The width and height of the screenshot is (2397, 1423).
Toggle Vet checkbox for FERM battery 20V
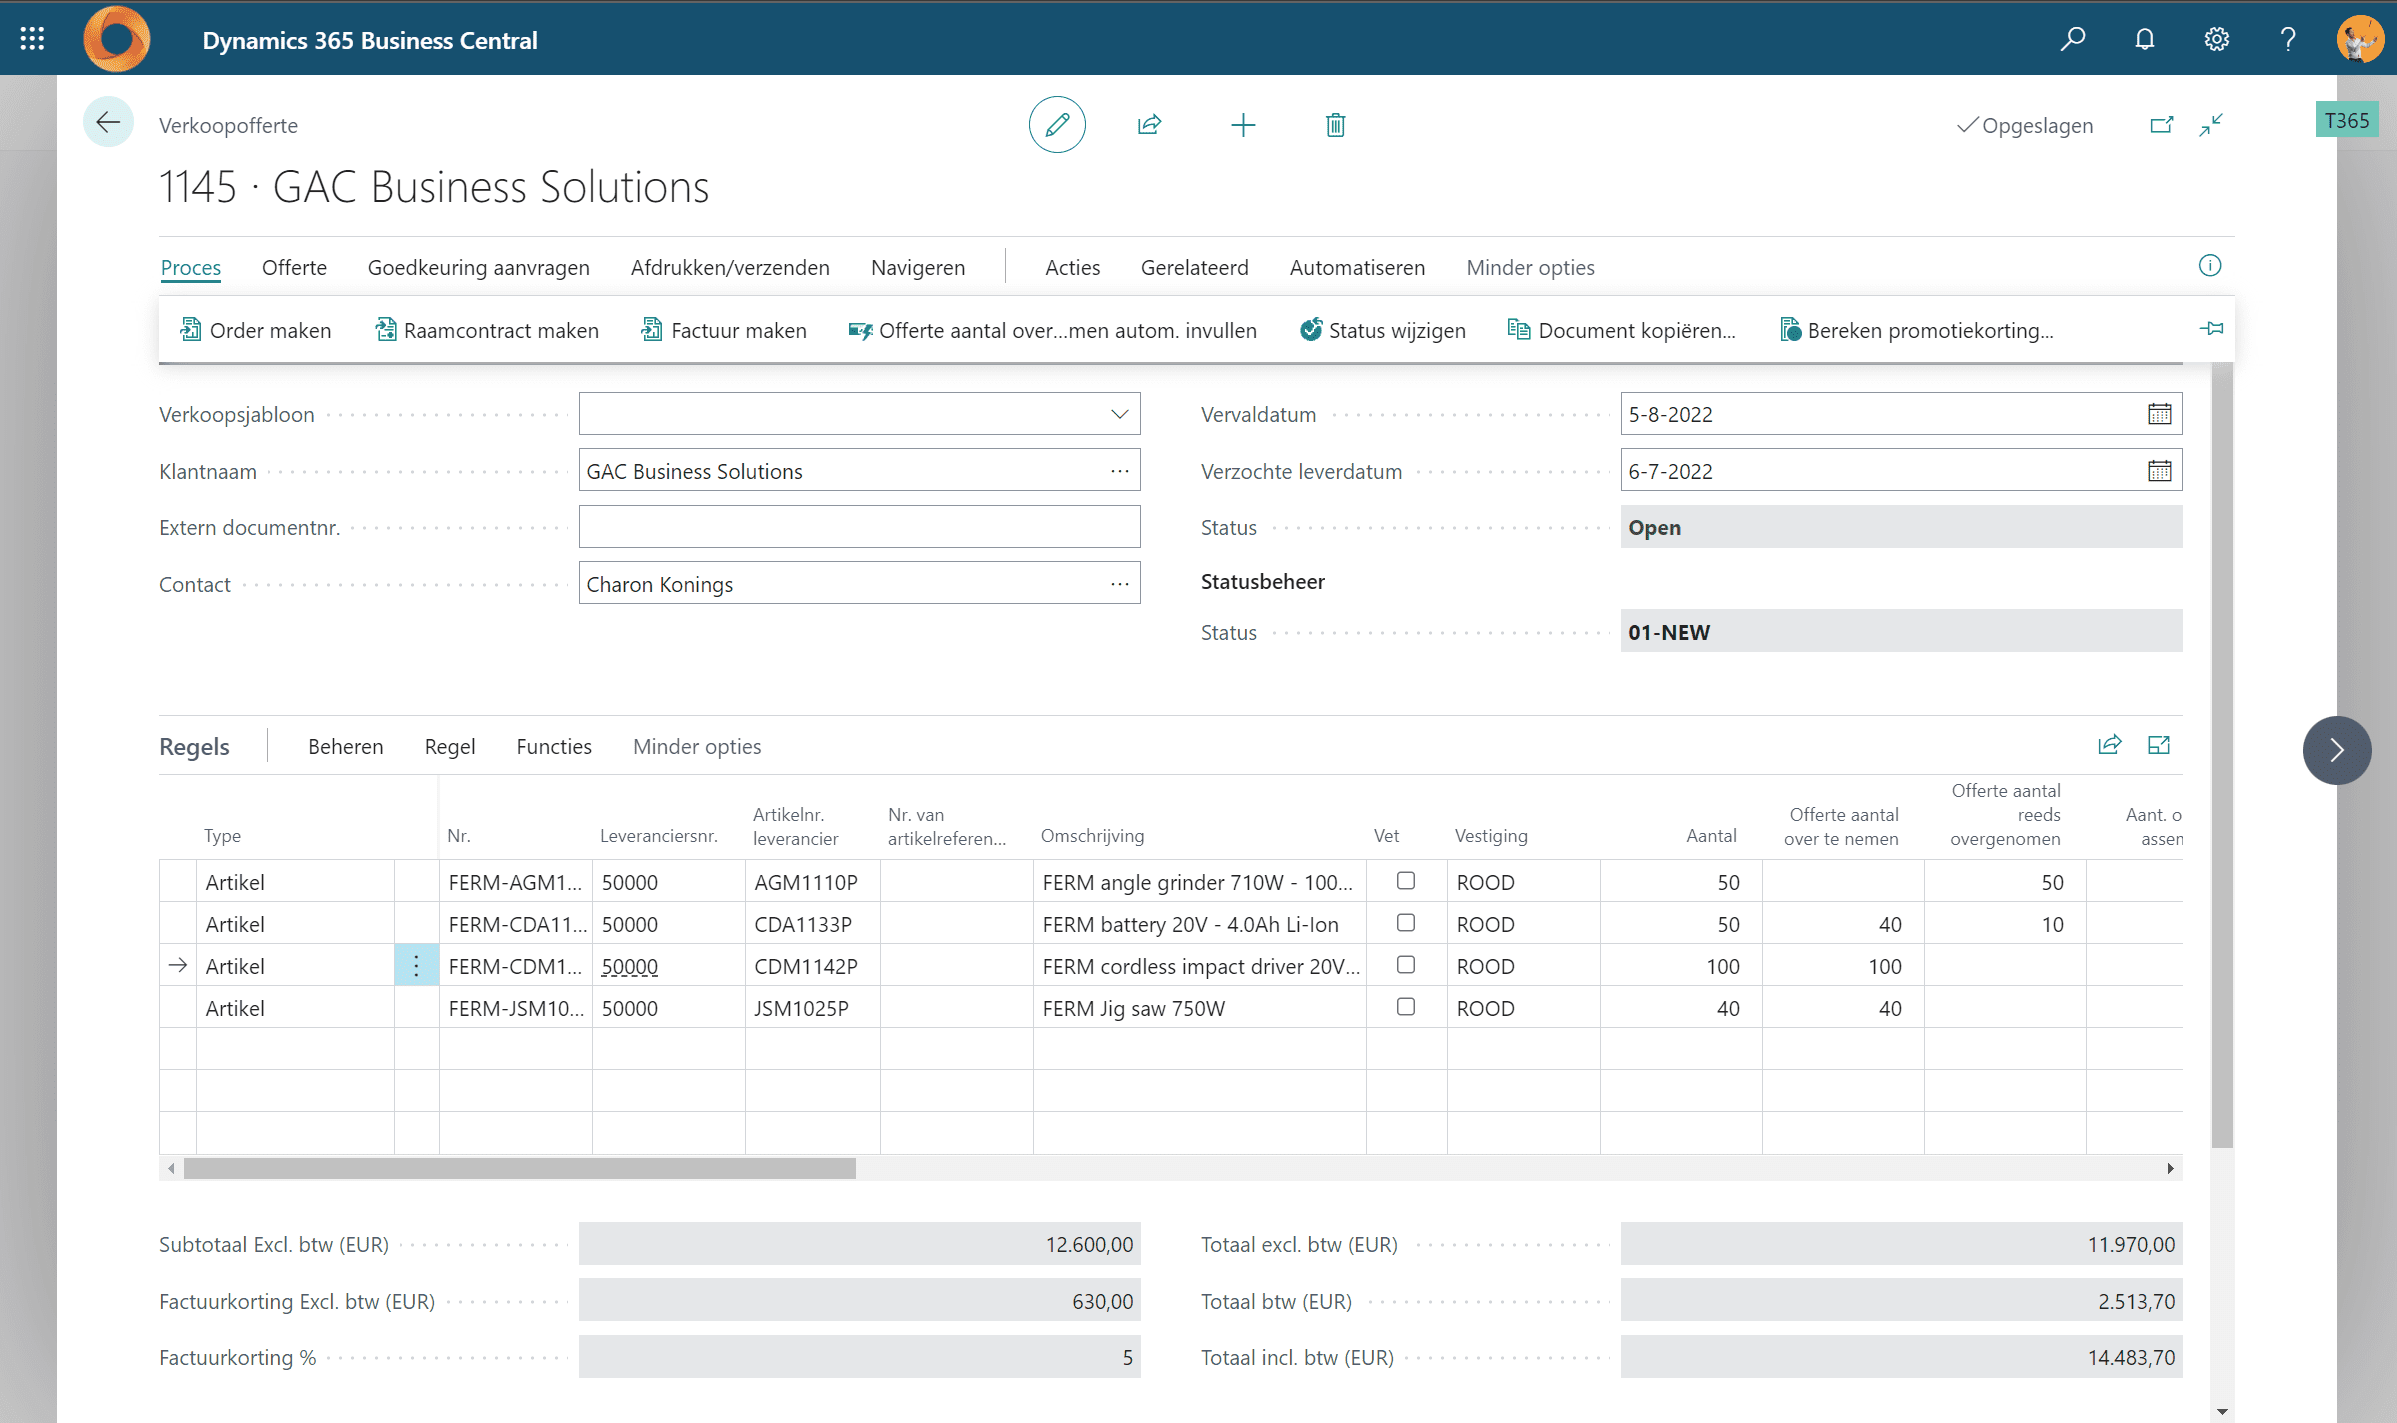[1405, 923]
